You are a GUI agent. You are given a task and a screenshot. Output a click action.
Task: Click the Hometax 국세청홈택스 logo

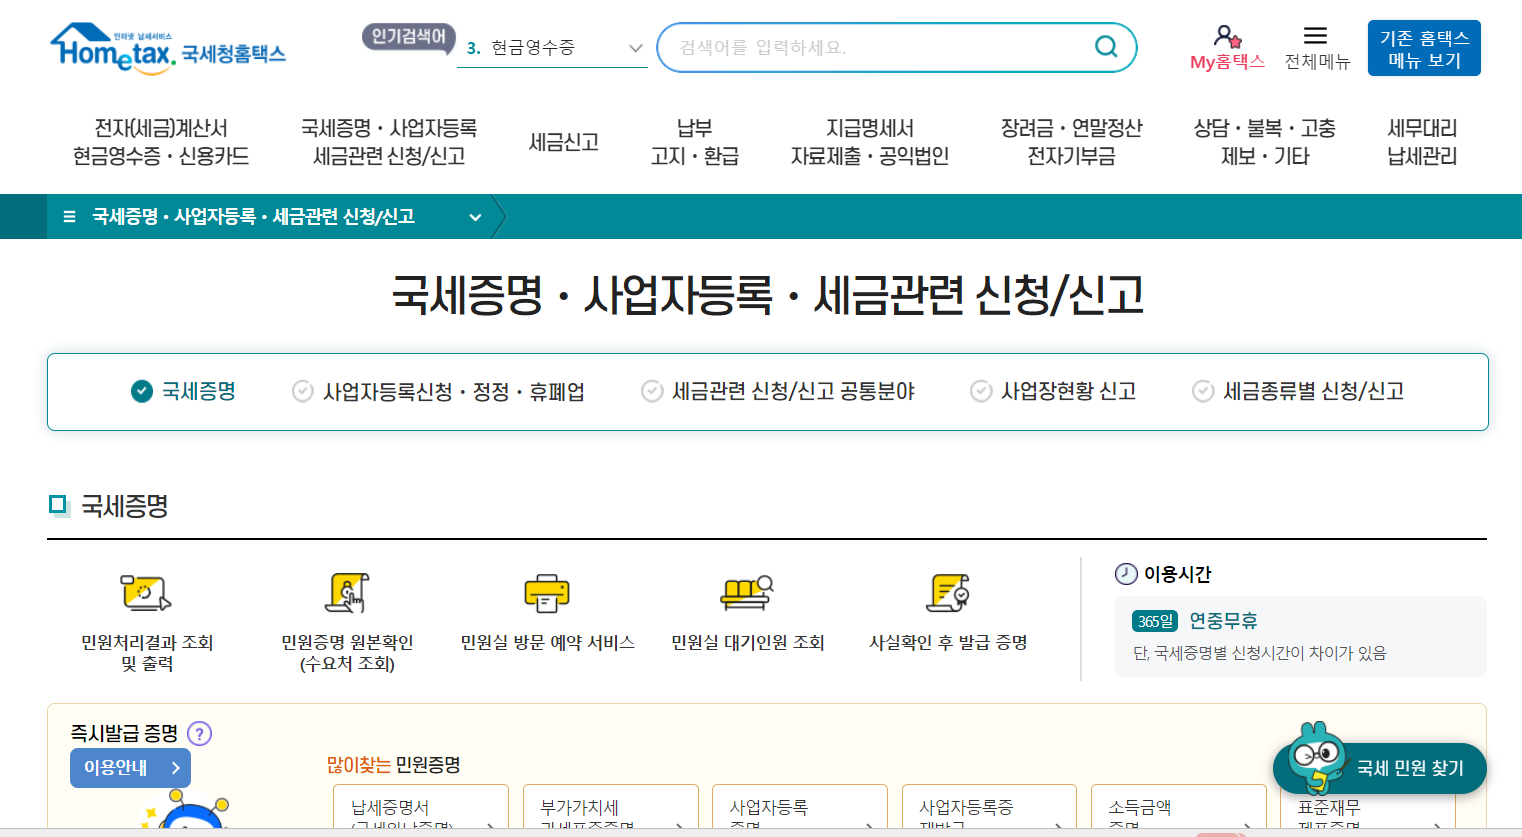point(167,47)
